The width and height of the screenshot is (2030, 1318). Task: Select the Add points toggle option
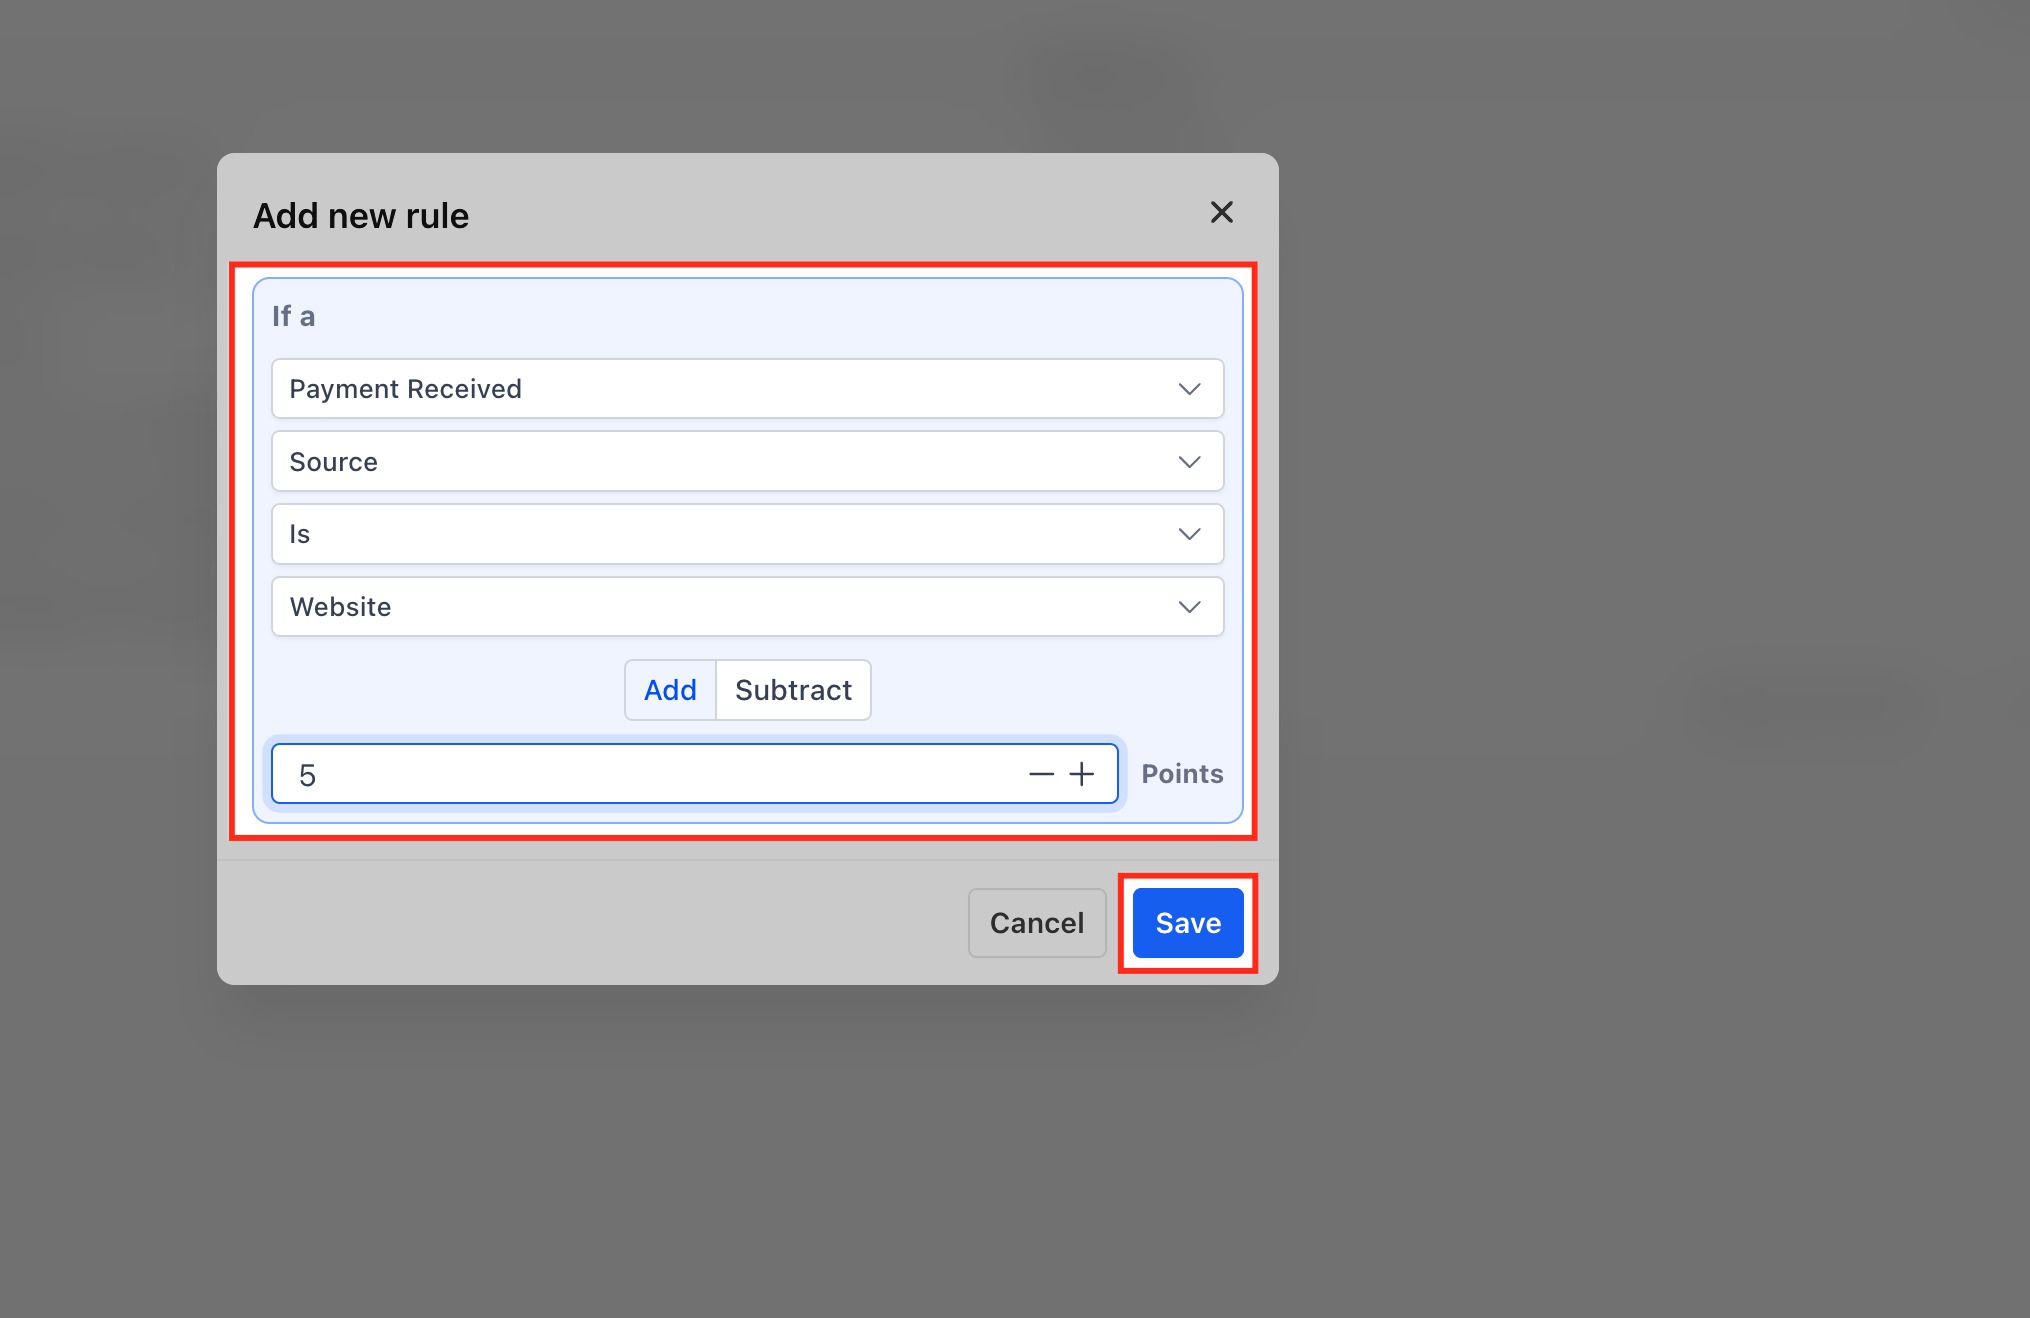pos(670,690)
